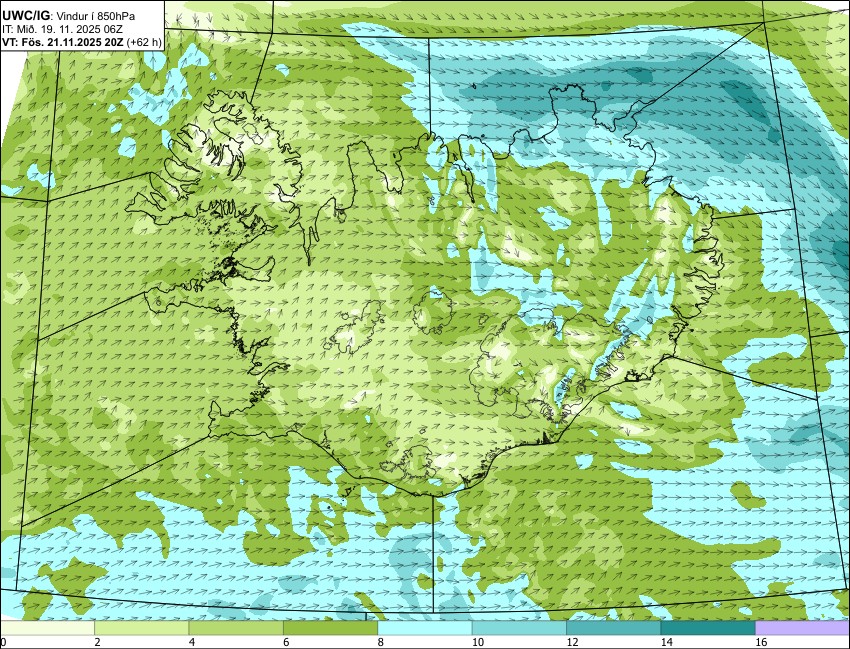Image resolution: width=850 pixels, height=649 pixels.
Task: Click the legend scale label '10'
Action: 478,642
